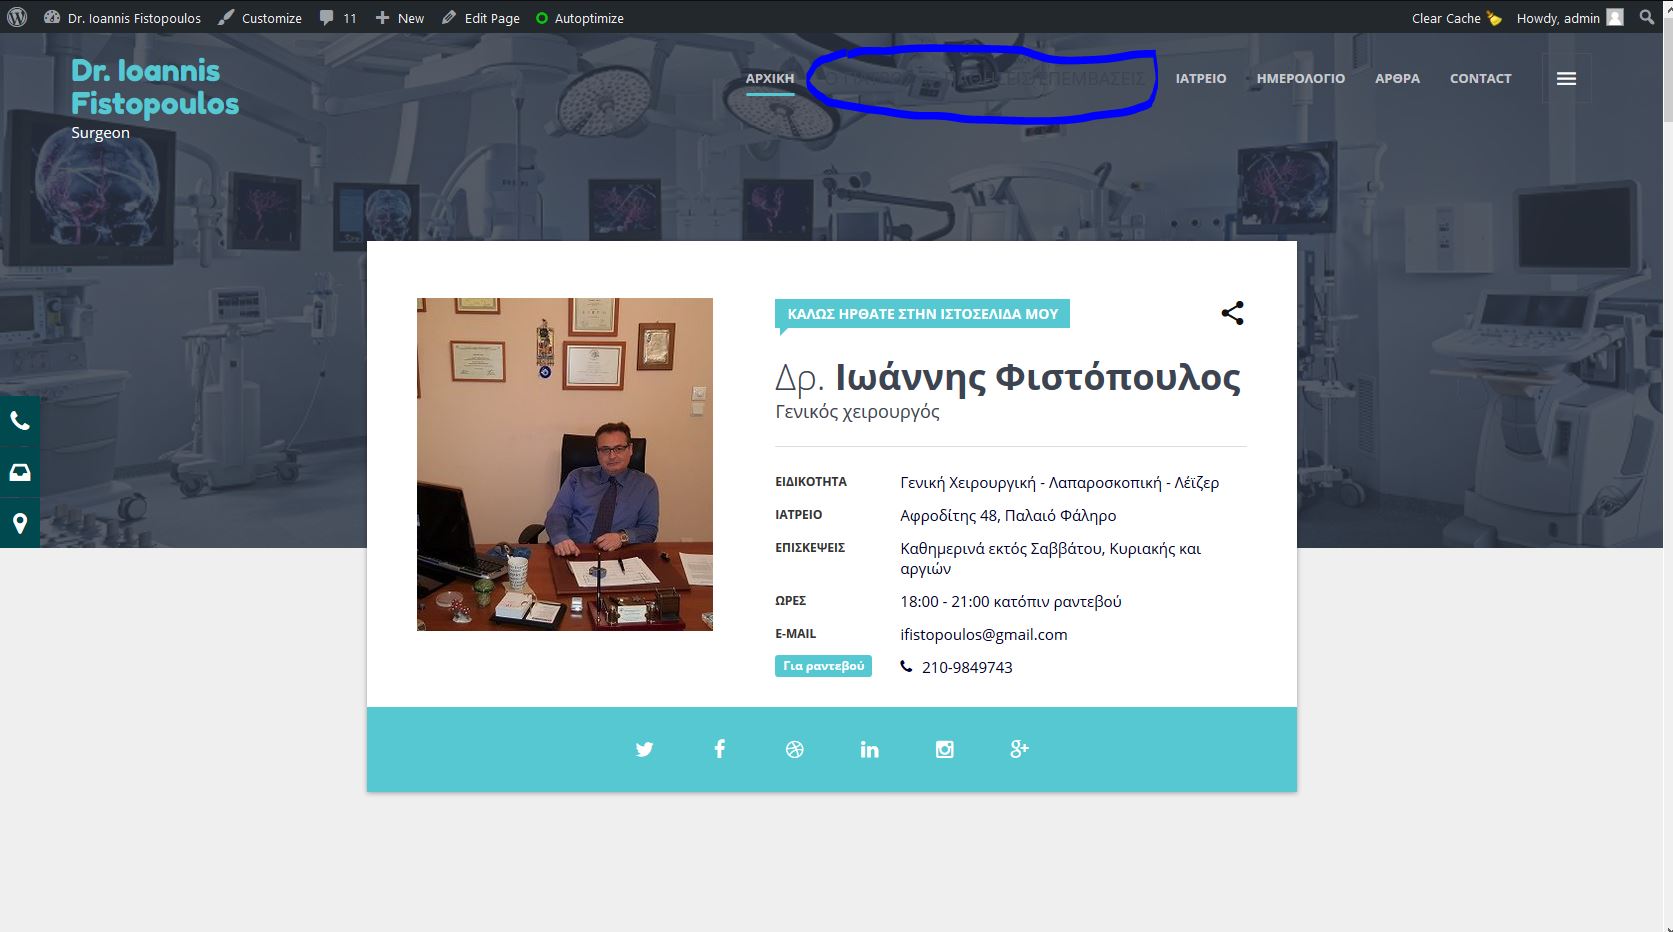Open the LinkedIn social link

click(x=869, y=749)
